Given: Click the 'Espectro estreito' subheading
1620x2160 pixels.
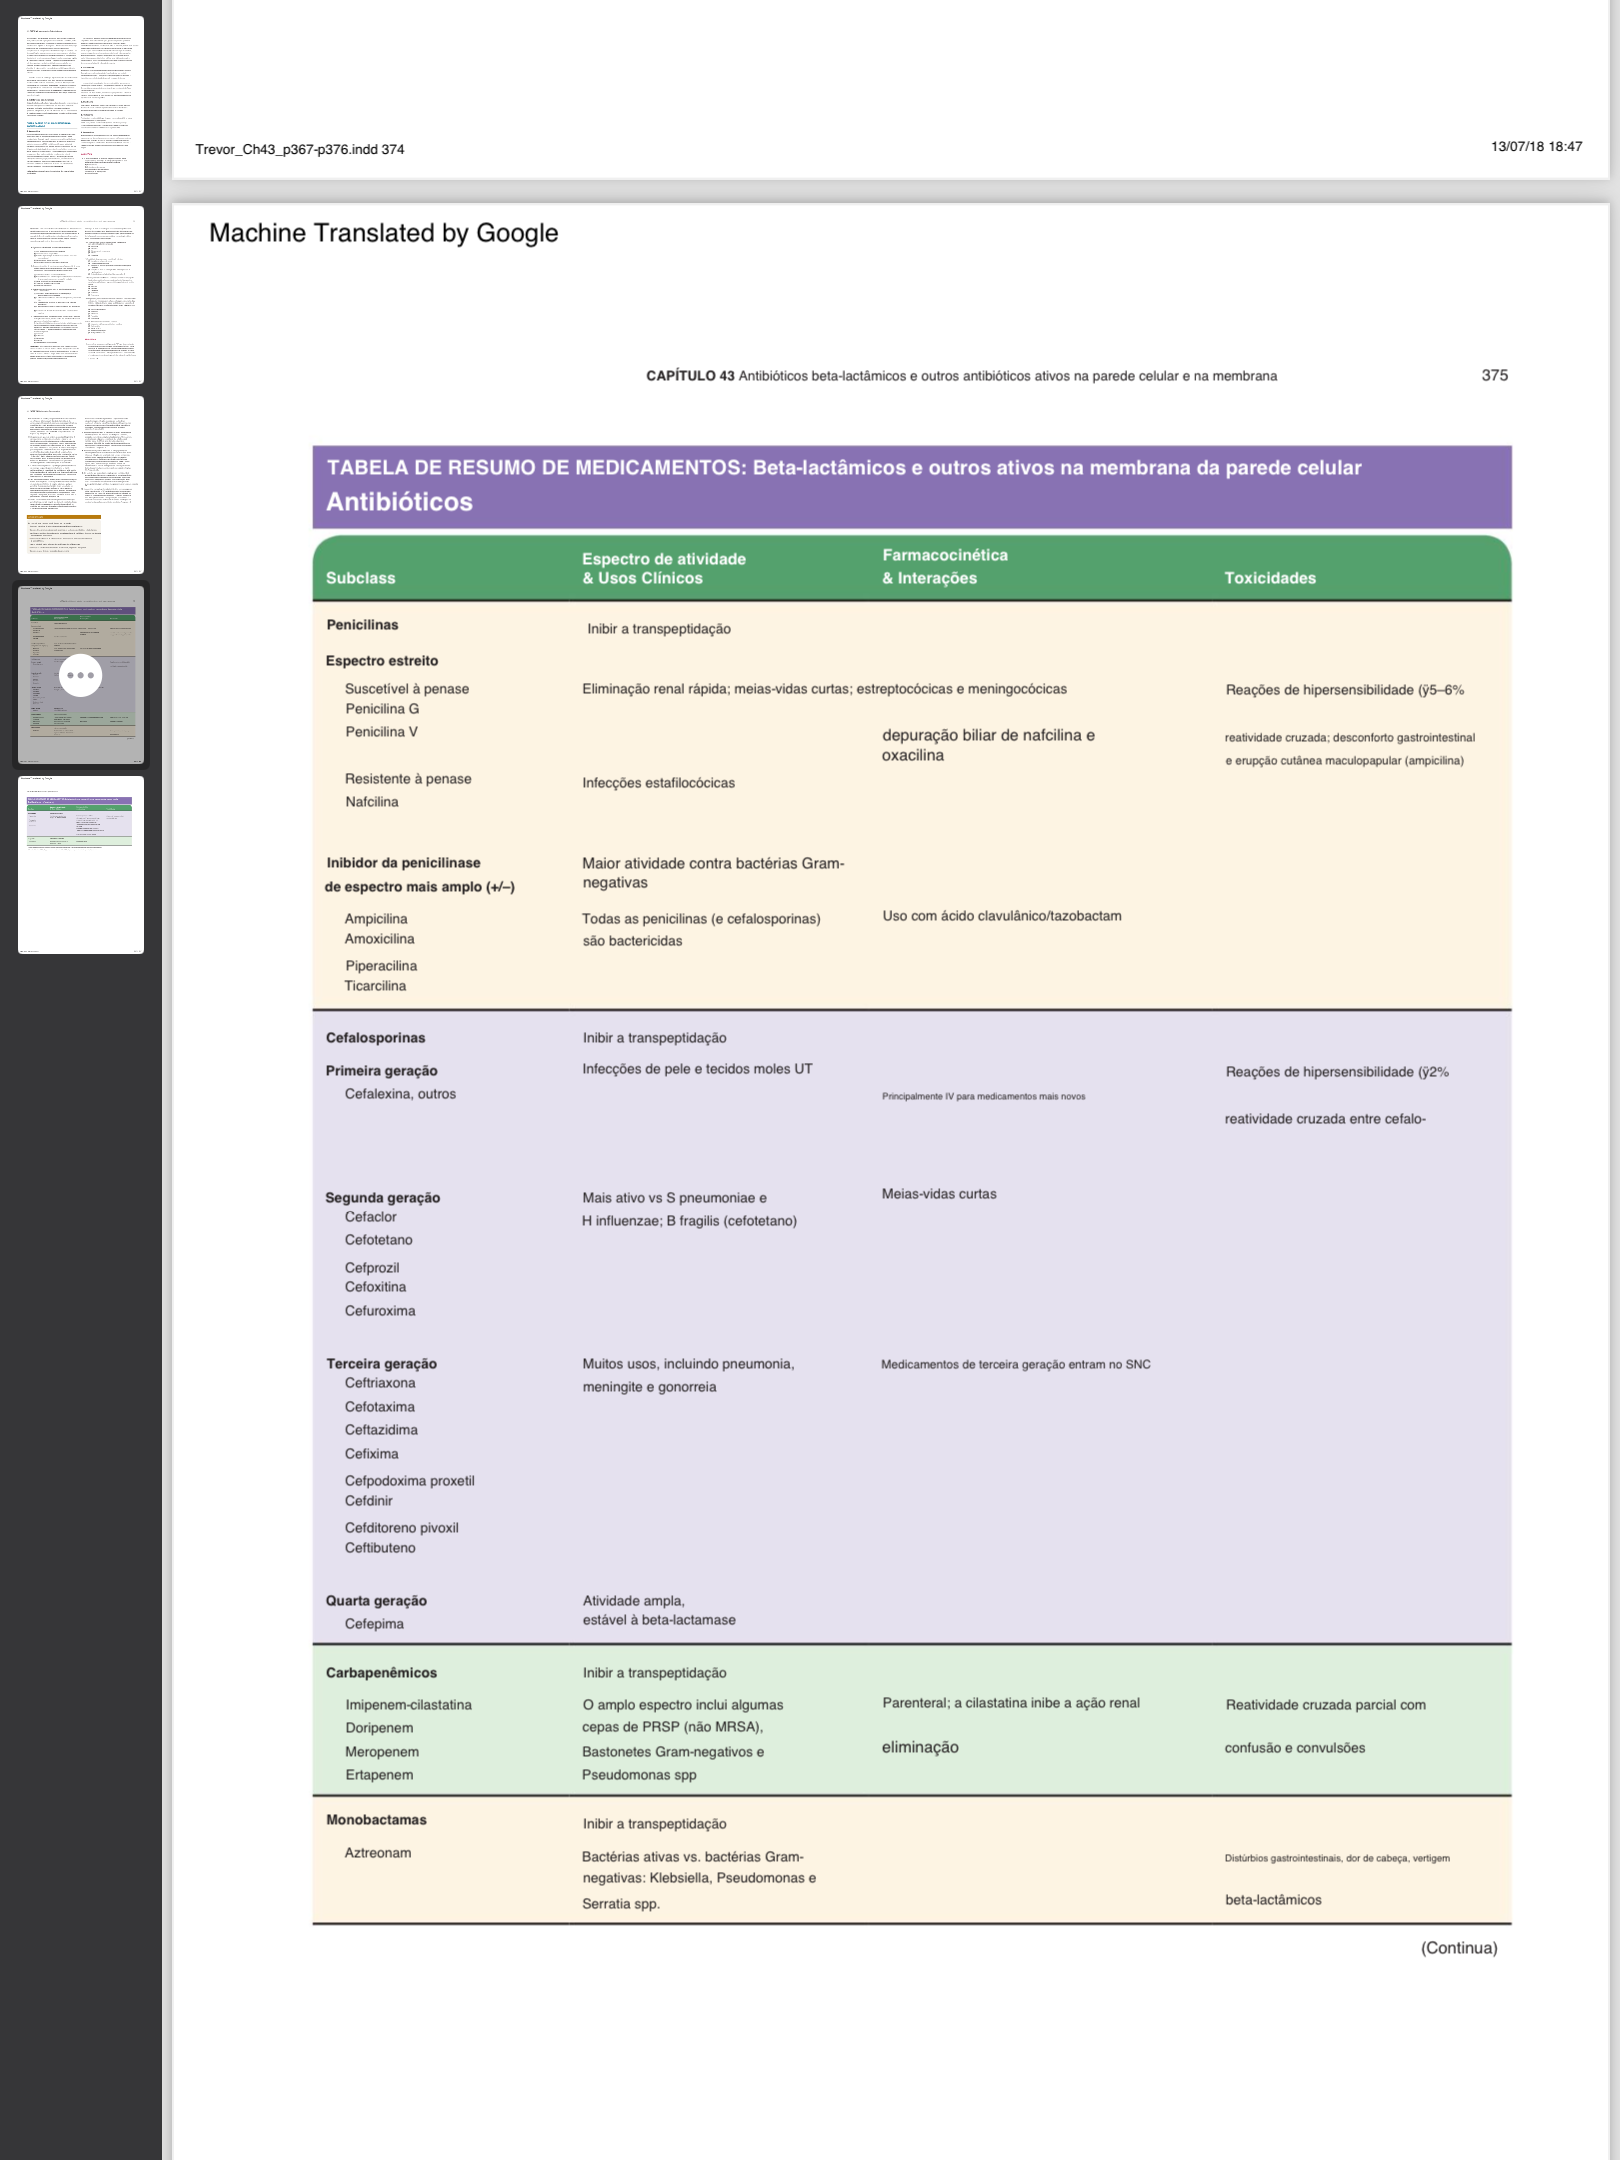Looking at the screenshot, I should pos(381,661).
